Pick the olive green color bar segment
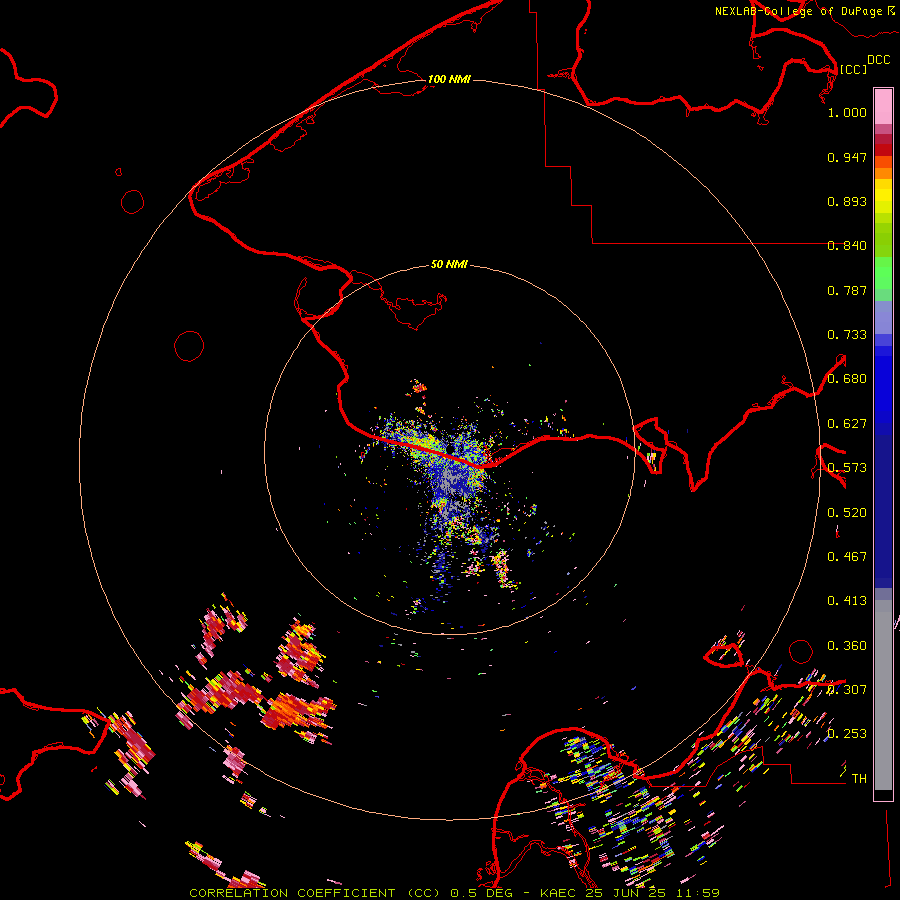Screen dimensions: 900x900 pos(883,239)
